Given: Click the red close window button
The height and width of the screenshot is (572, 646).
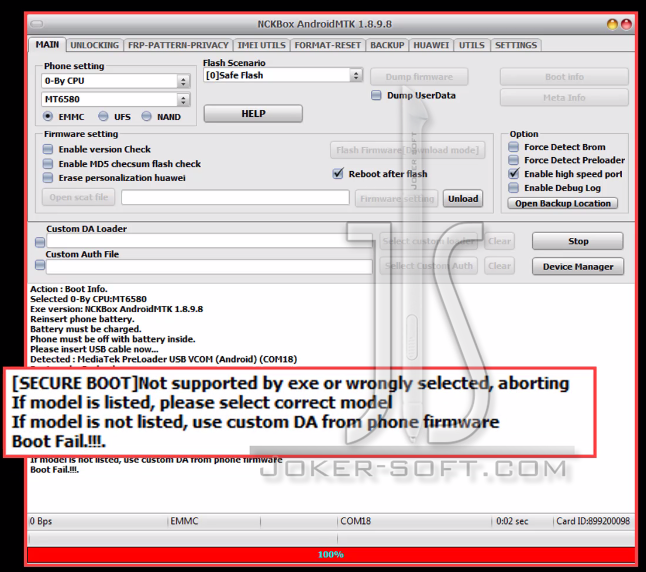Looking at the screenshot, I should [x=626, y=24].
